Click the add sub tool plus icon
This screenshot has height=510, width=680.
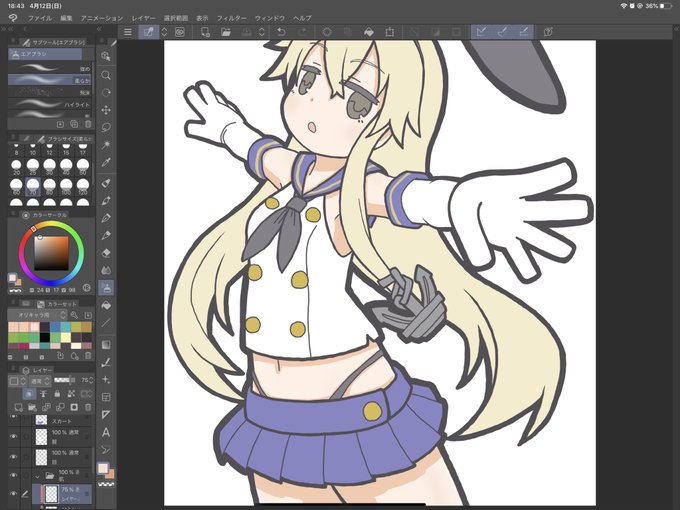tap(60, 124)
